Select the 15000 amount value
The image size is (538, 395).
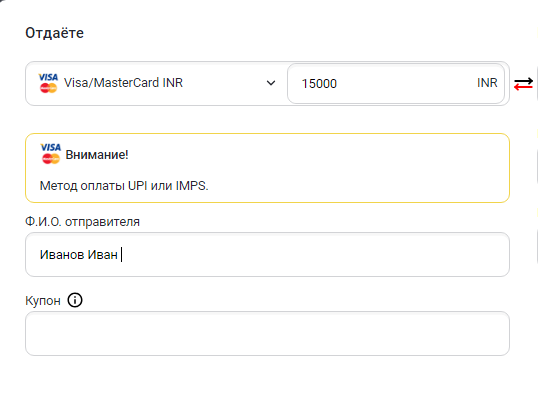point(319,83)
